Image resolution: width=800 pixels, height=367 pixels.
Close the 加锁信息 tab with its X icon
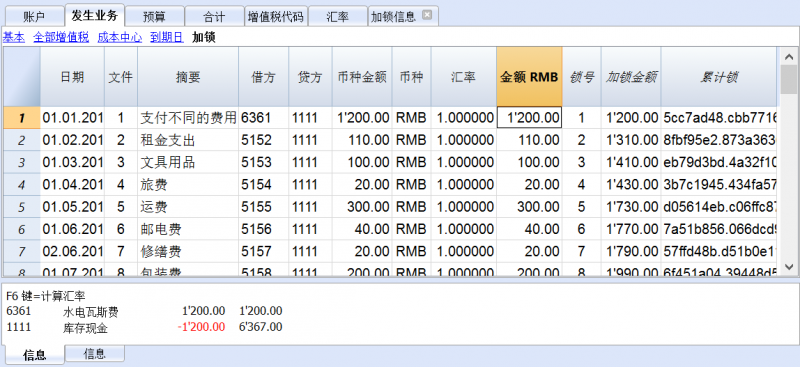pos(427,15)
